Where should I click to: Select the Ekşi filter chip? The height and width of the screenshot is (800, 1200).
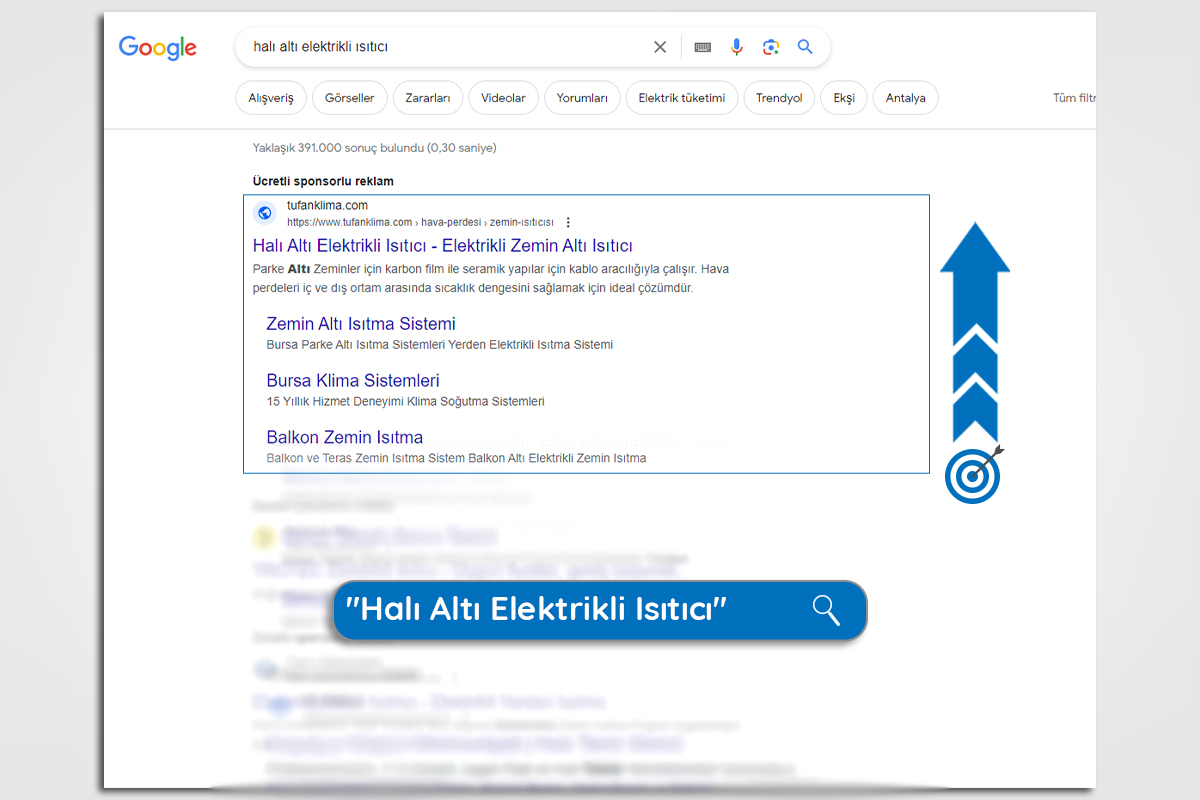[x=844, y=98]
